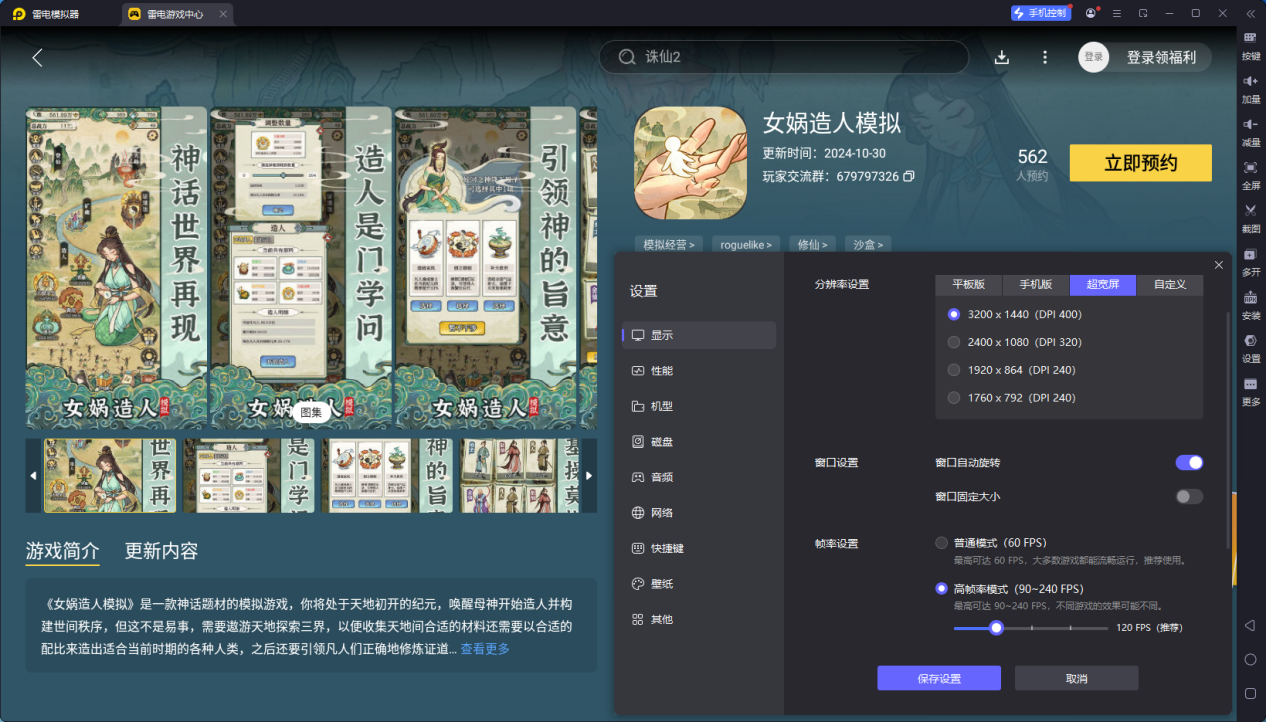Click the Android recent apps square
The width and height of the screenshot is (1266, 722).
(1250, 693)
